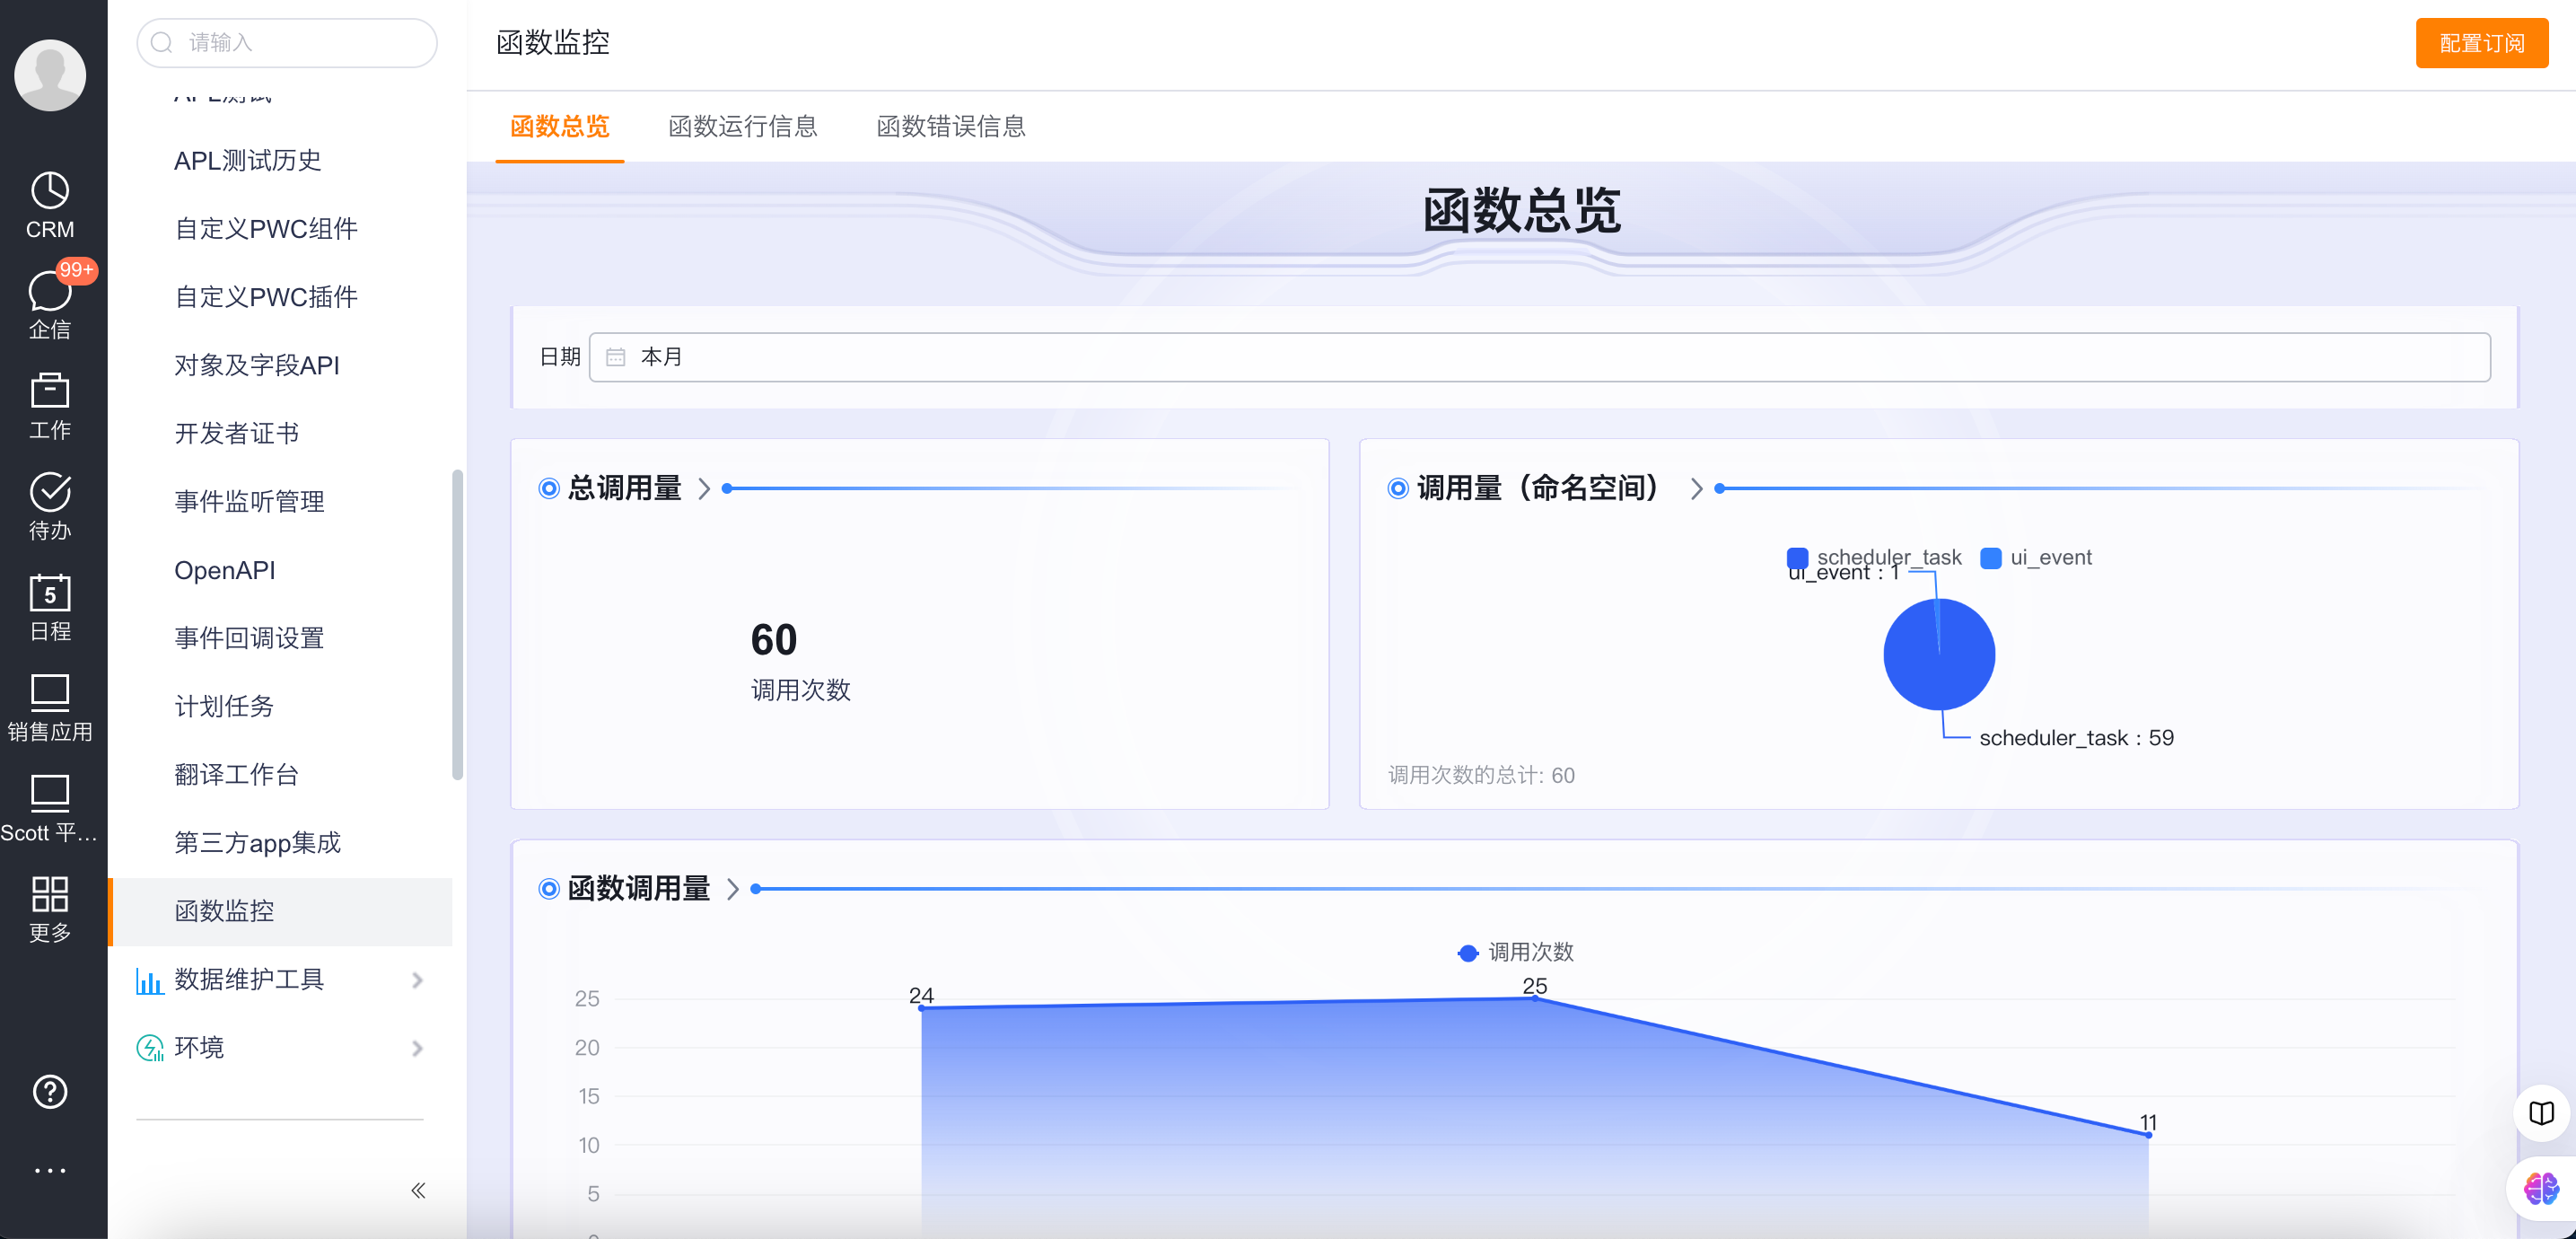Click the user avatar

[50, 75]
